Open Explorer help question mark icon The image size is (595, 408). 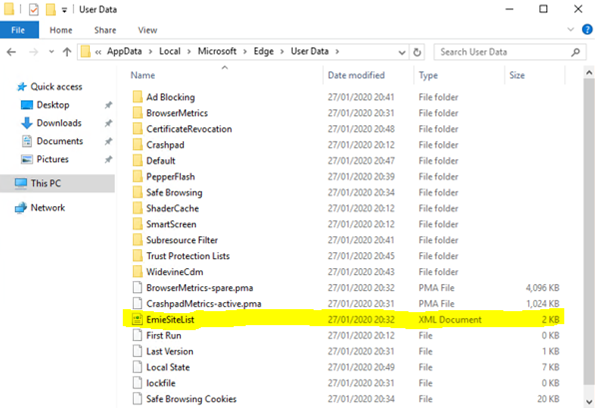point(587,30)
